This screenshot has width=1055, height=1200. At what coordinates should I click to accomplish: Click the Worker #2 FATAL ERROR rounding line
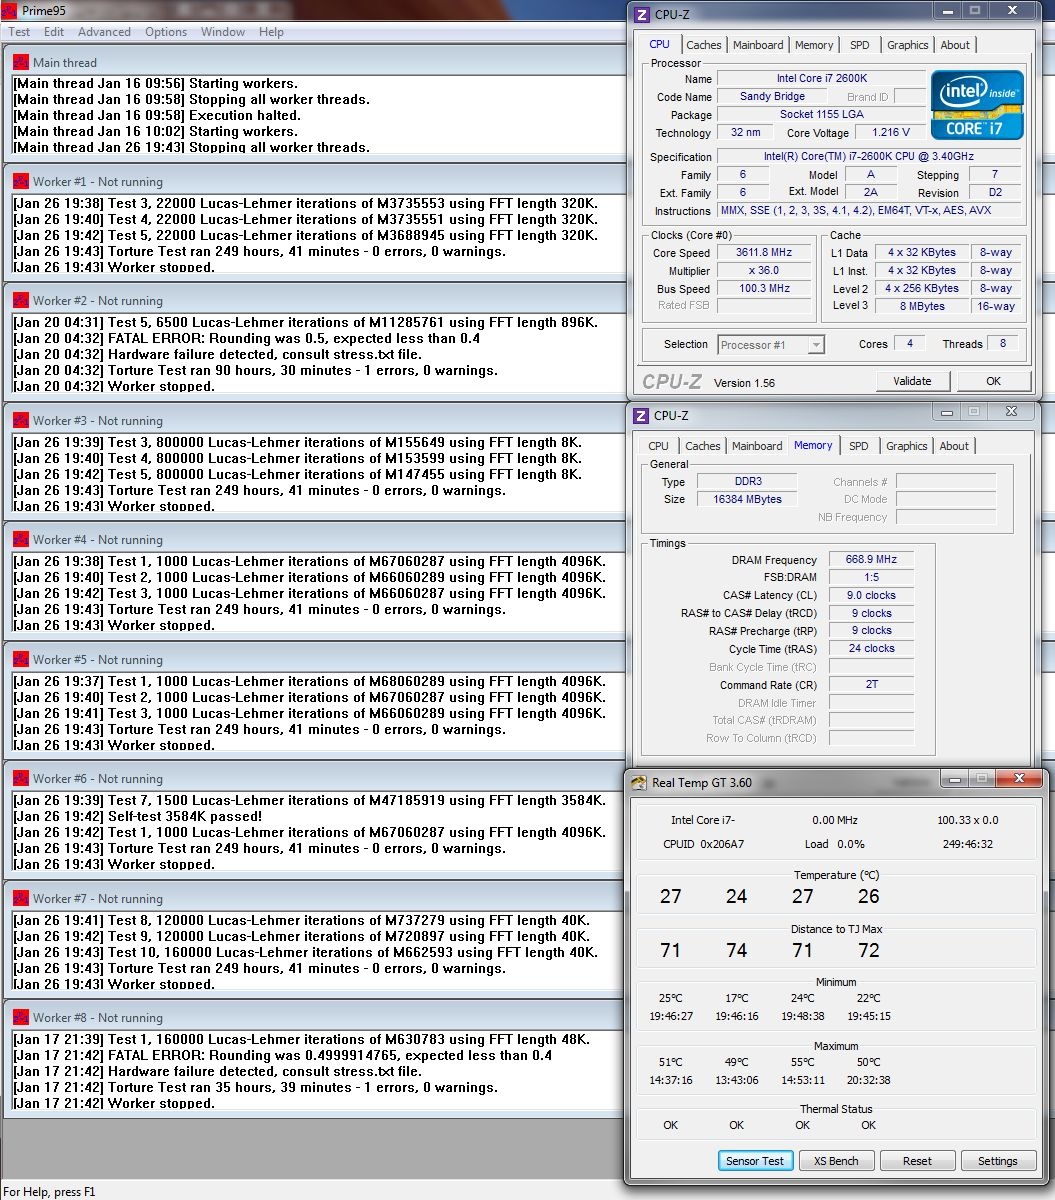pyautogui.click(x=246, y=338)
